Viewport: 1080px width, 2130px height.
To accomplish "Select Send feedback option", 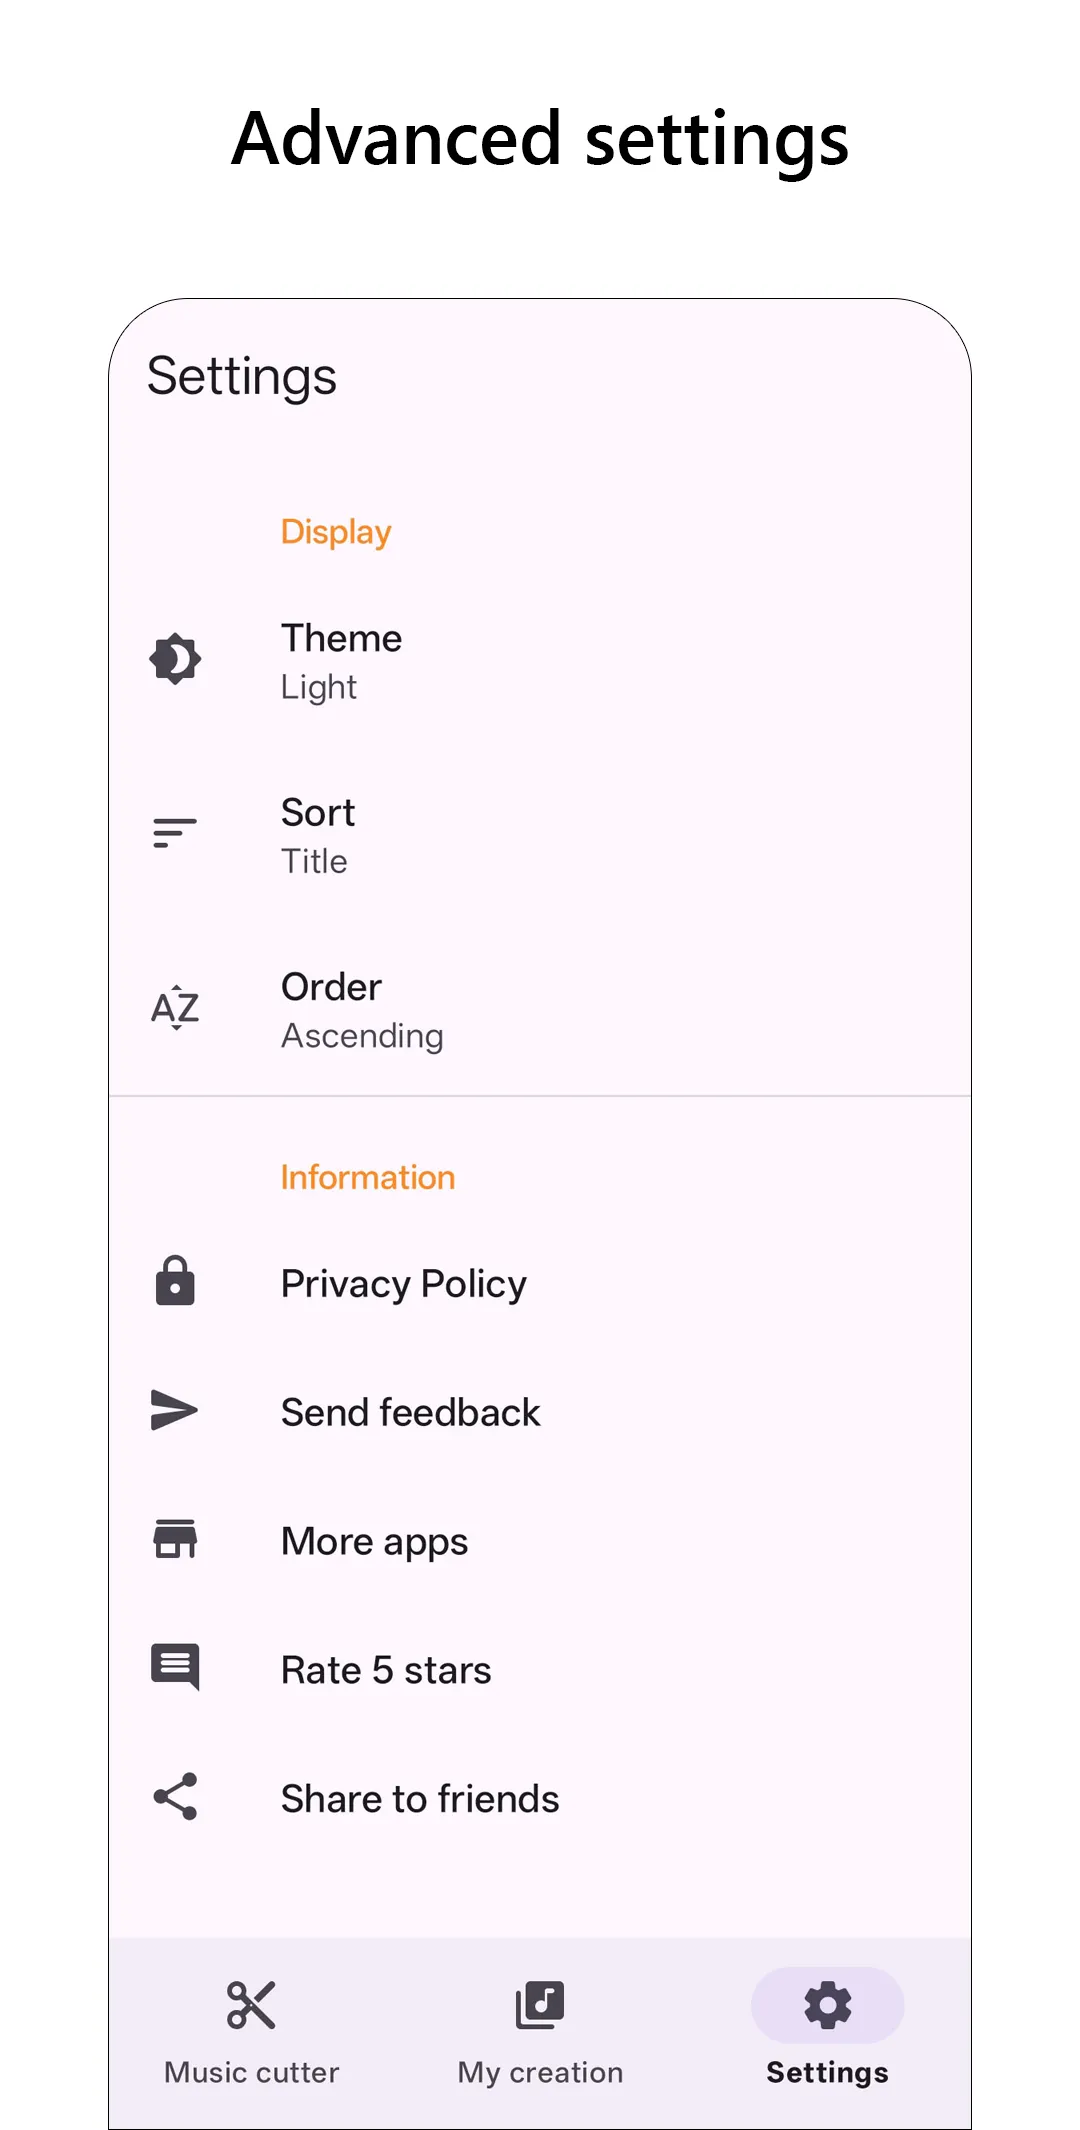I will click(x=410, y=1412).
